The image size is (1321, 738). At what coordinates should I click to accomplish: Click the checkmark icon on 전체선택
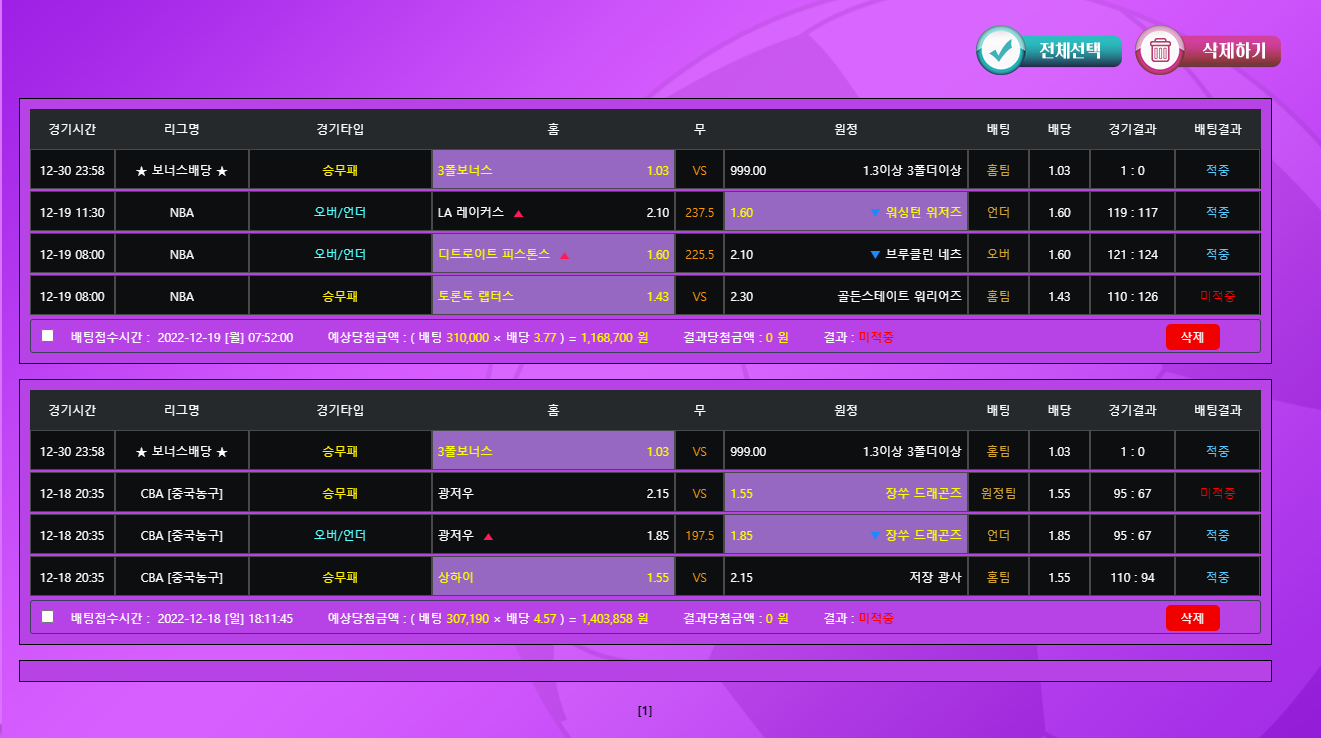click(x=1000, y=50)
